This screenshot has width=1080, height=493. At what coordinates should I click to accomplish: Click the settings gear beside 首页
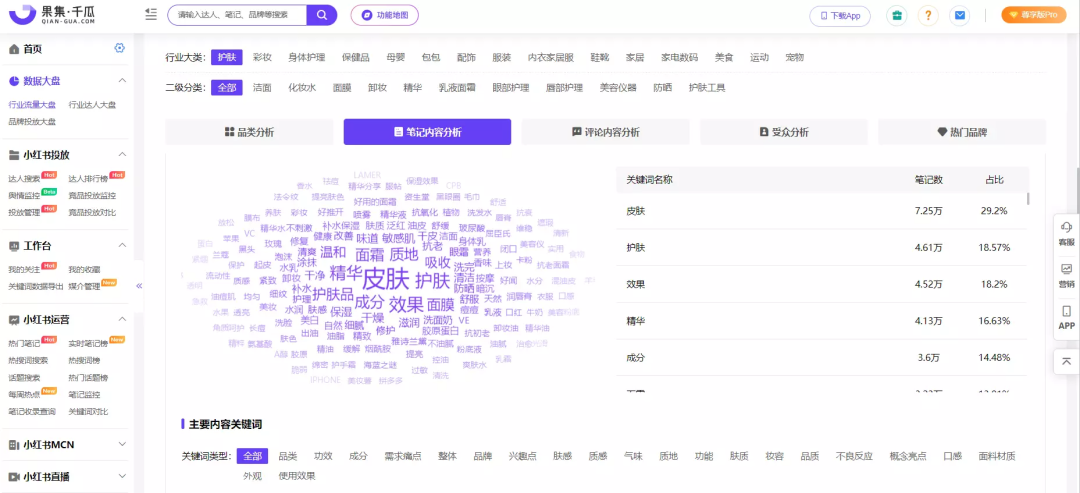pyautogui.click(x=120, y=48)
